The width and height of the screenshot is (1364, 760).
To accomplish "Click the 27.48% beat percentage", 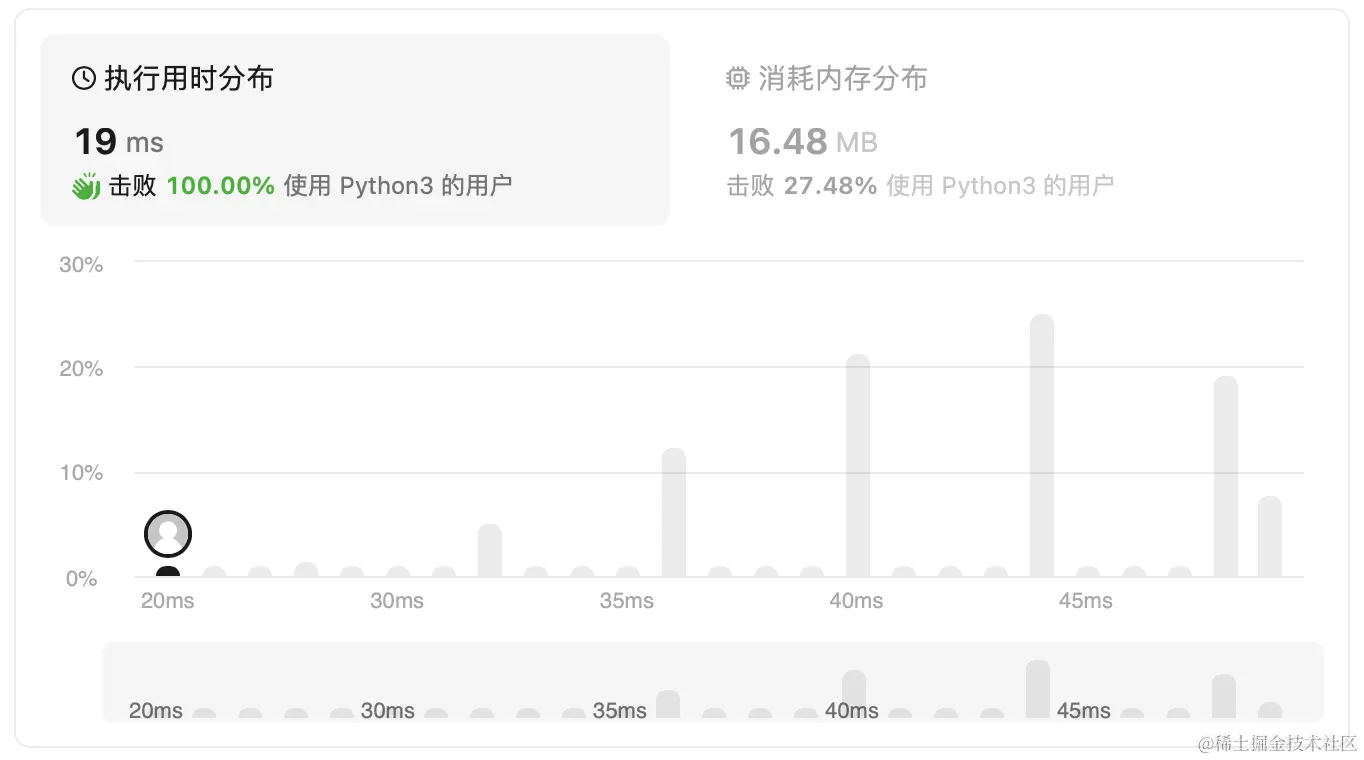I will click(x=830, y=185).
